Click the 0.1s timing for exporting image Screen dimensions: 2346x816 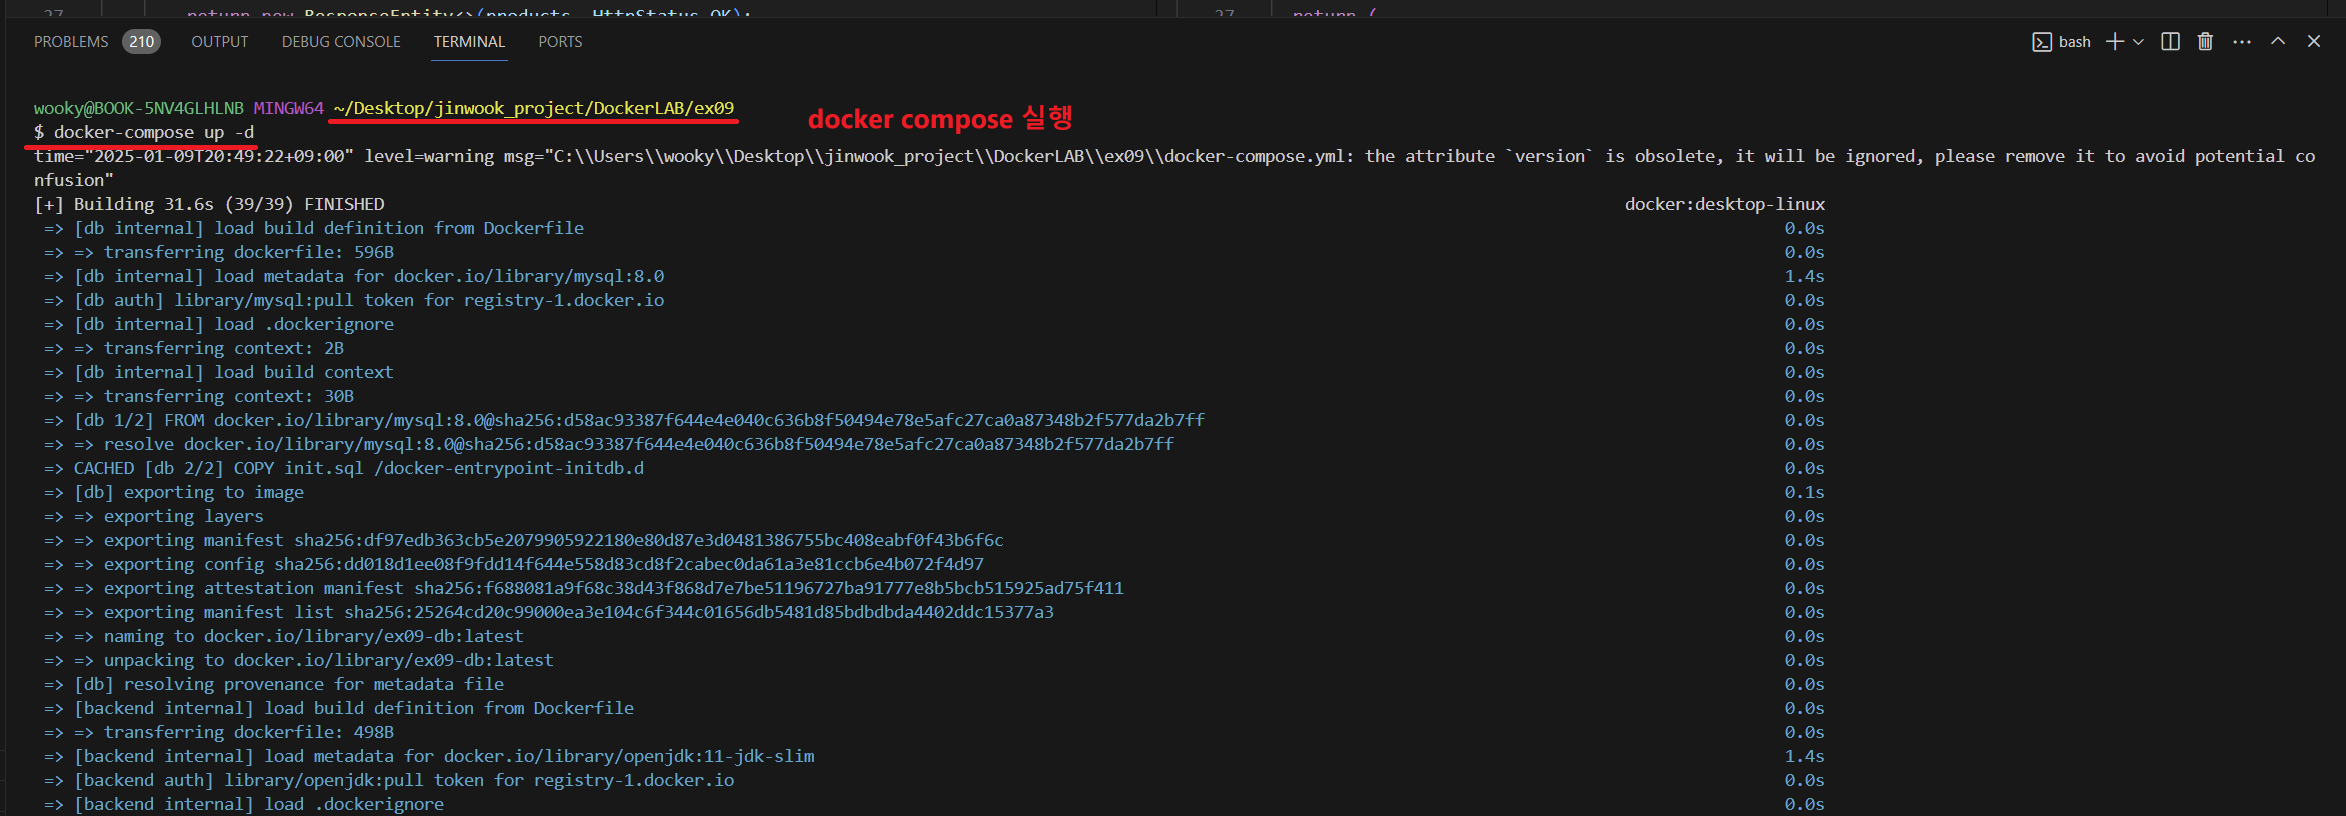coord(1805,492)
